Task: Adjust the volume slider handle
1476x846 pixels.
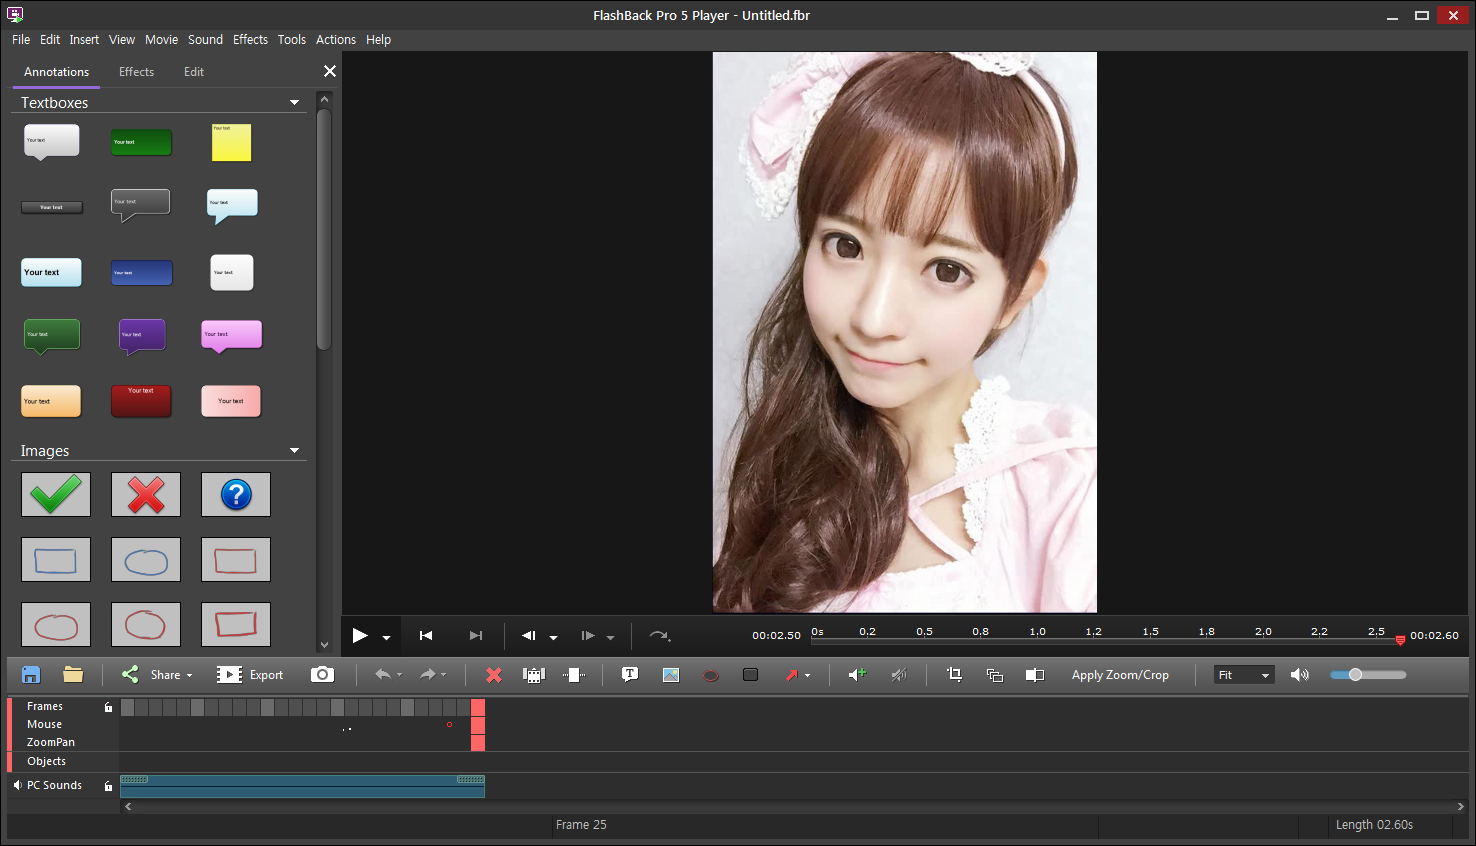Action: pos(1356,675)
